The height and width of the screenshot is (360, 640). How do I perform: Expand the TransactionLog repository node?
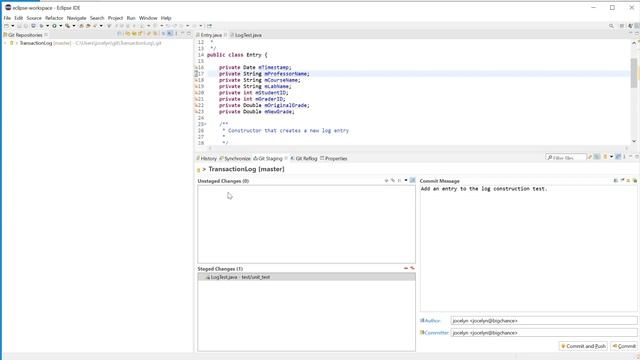click(x=5, y=43)
